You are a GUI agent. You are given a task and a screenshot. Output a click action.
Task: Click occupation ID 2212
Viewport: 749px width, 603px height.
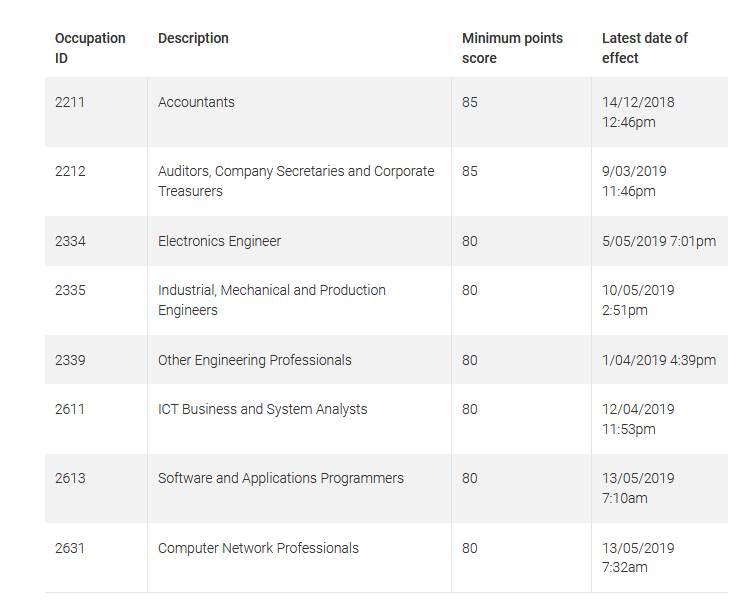[70, 171]
